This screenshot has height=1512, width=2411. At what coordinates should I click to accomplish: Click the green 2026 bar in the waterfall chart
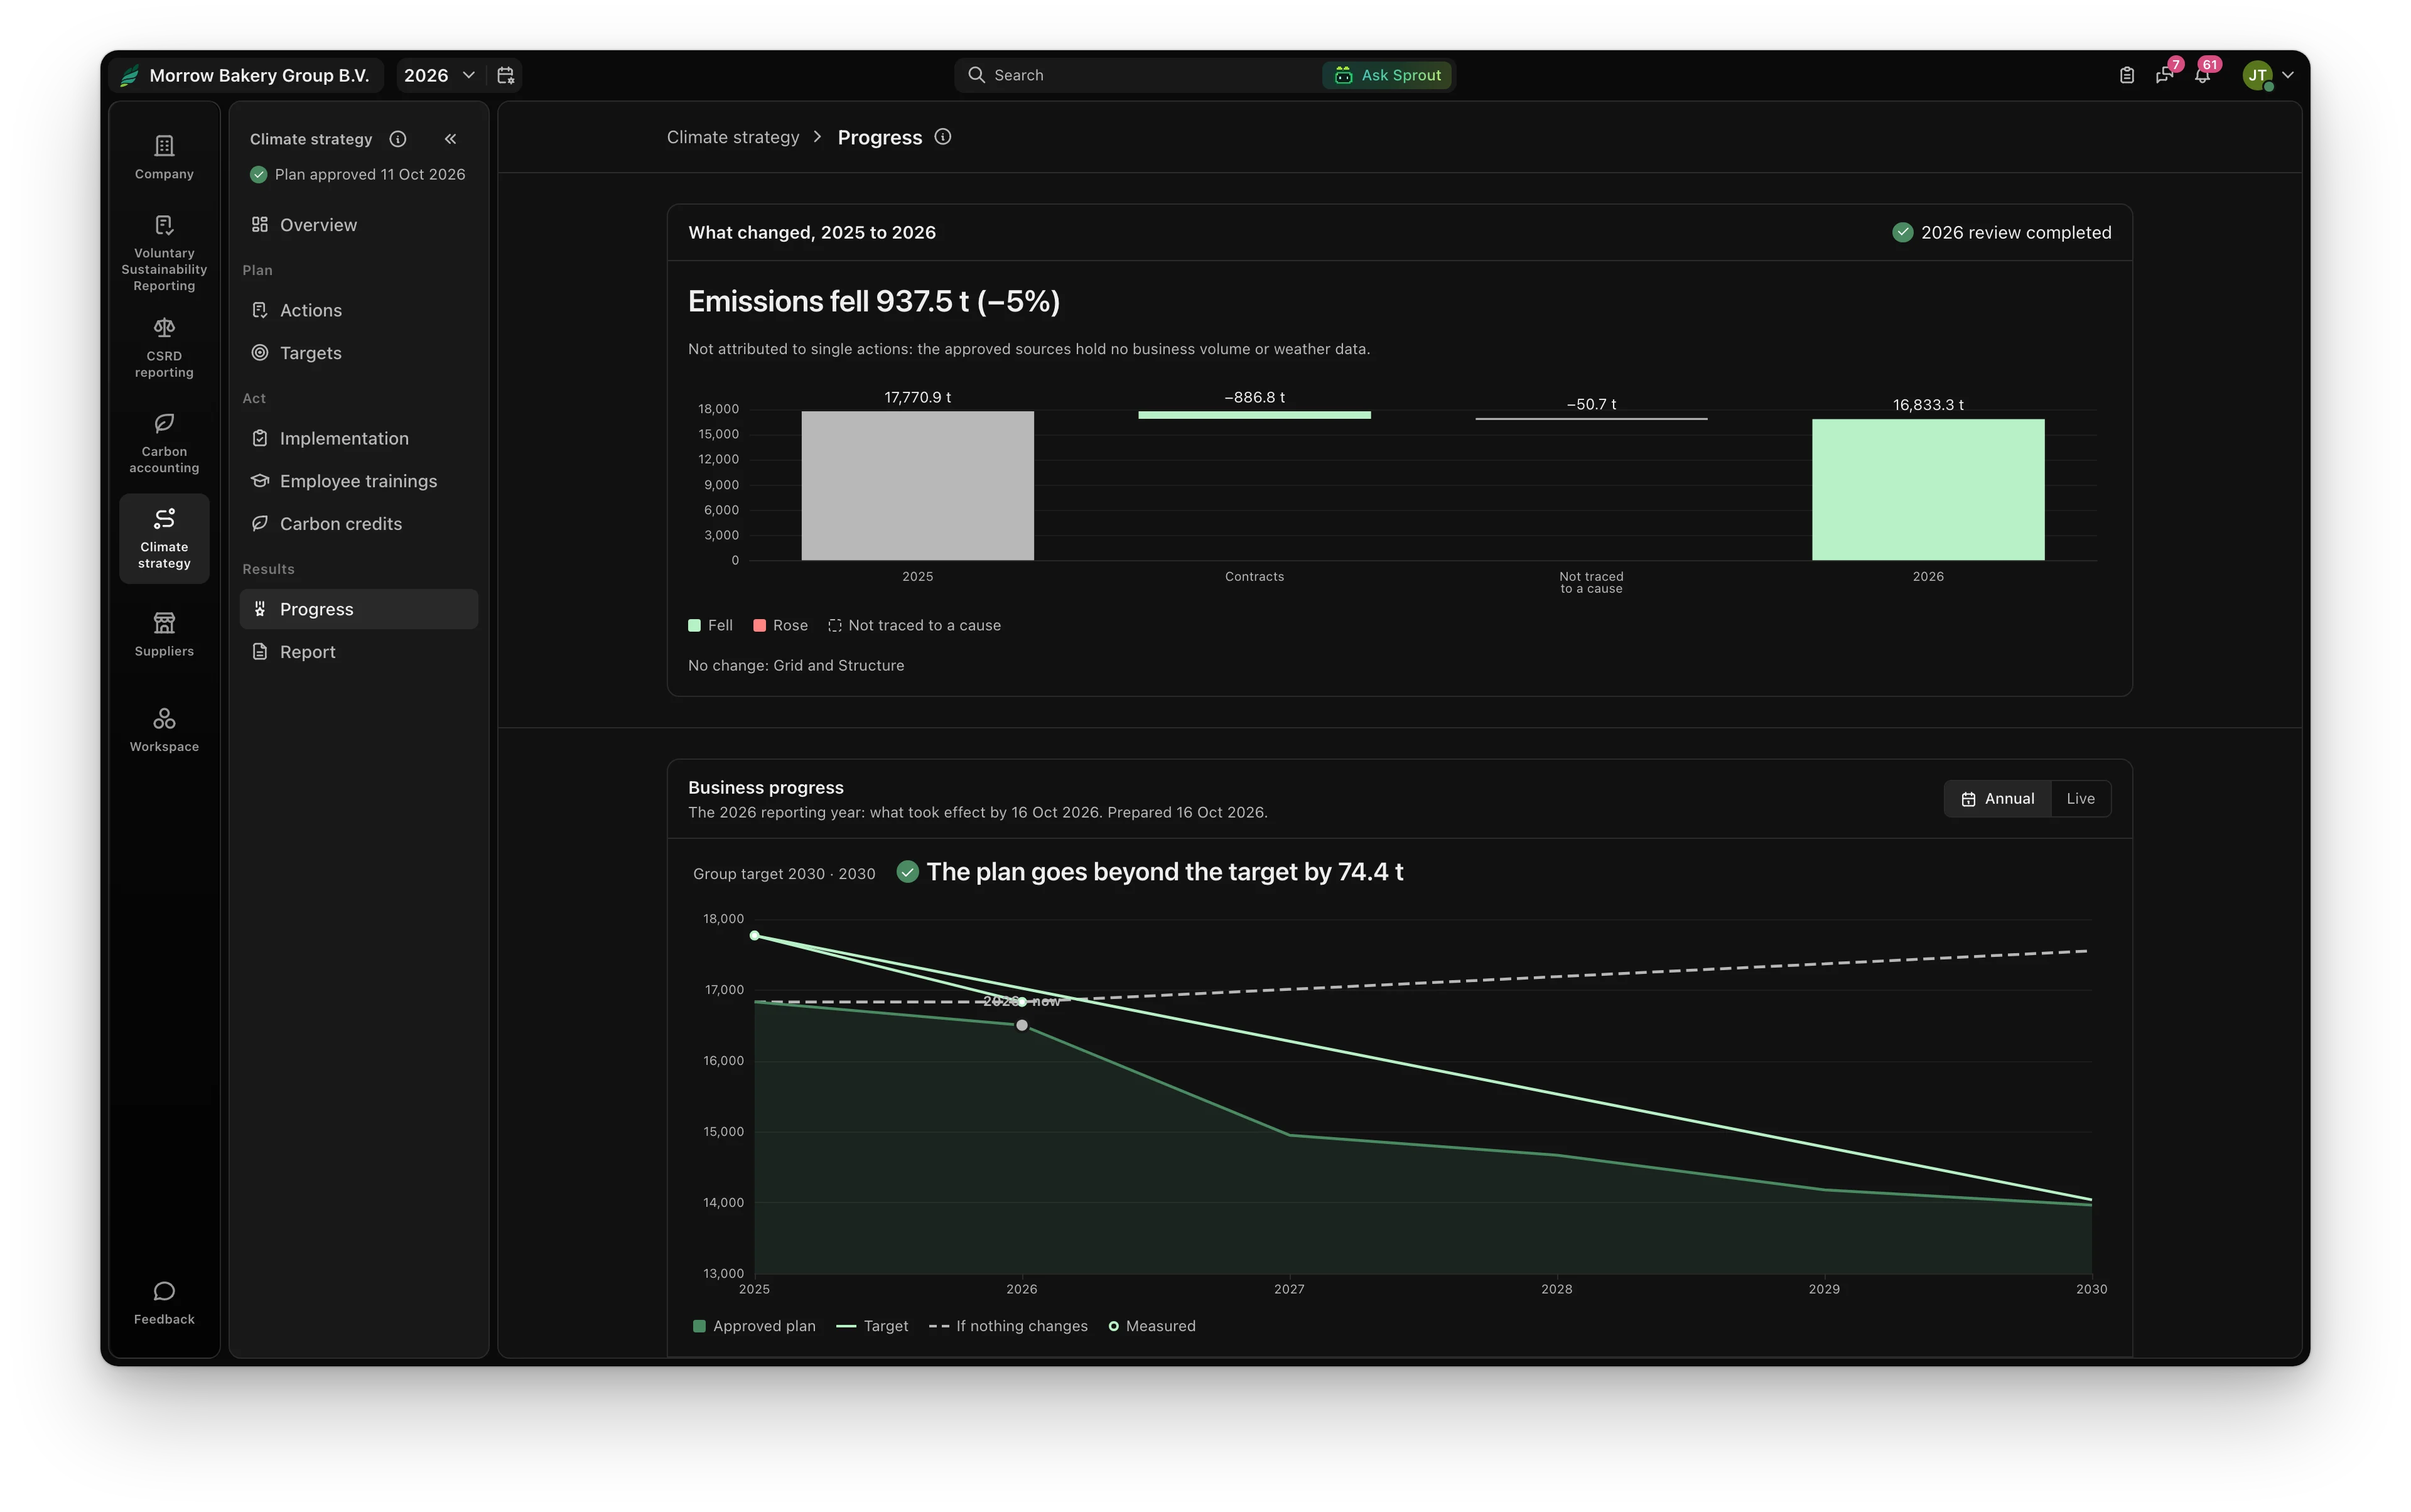coord(1928,490)
